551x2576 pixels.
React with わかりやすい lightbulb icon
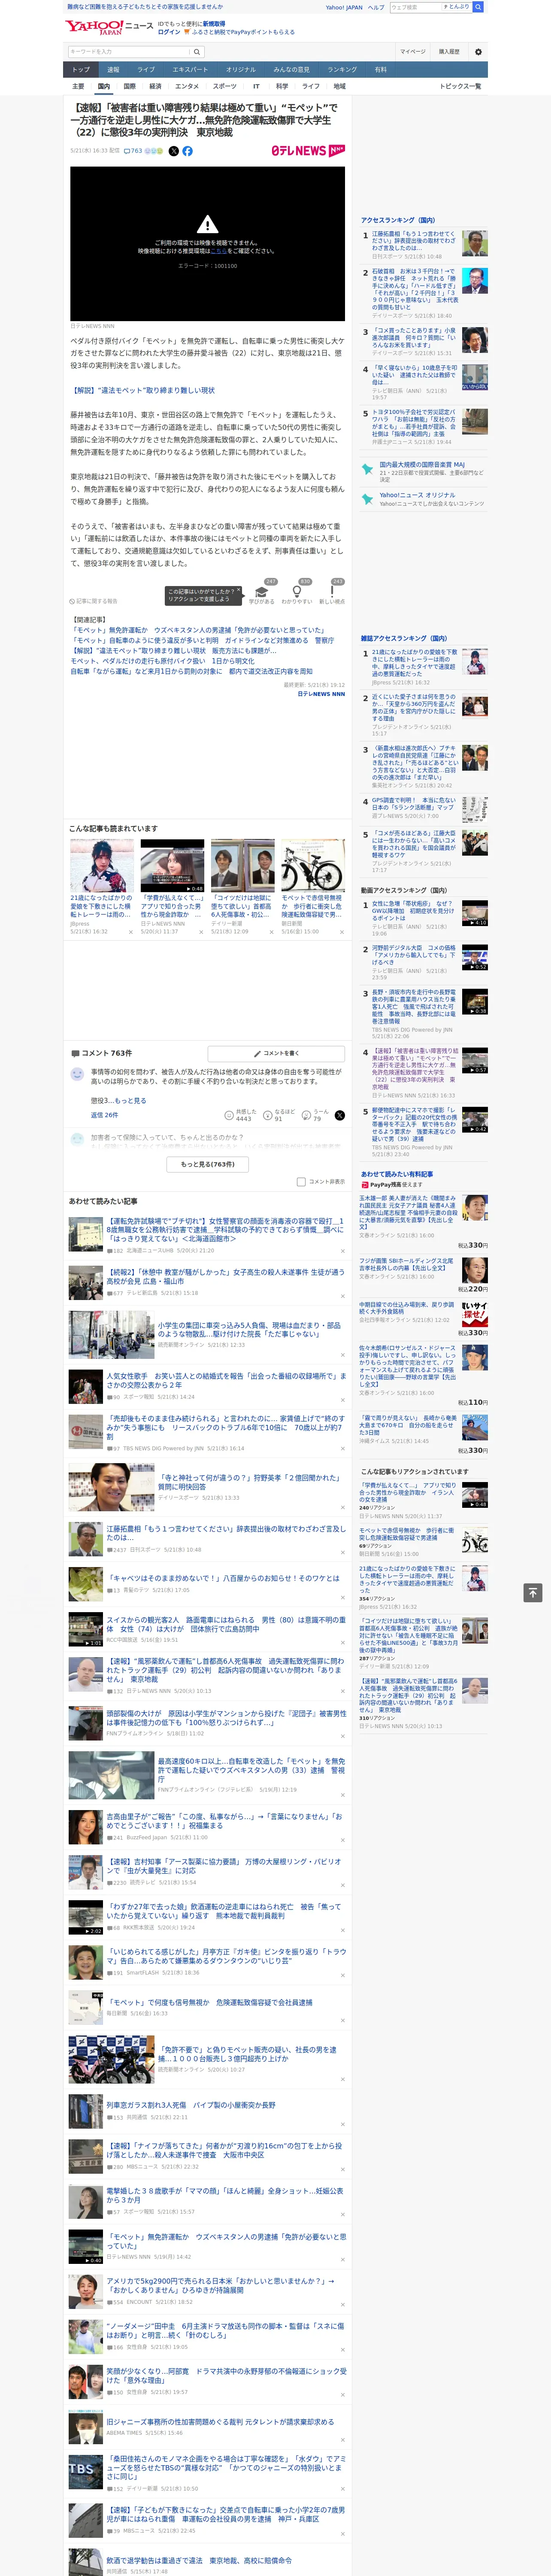click(x=296, y=592)
